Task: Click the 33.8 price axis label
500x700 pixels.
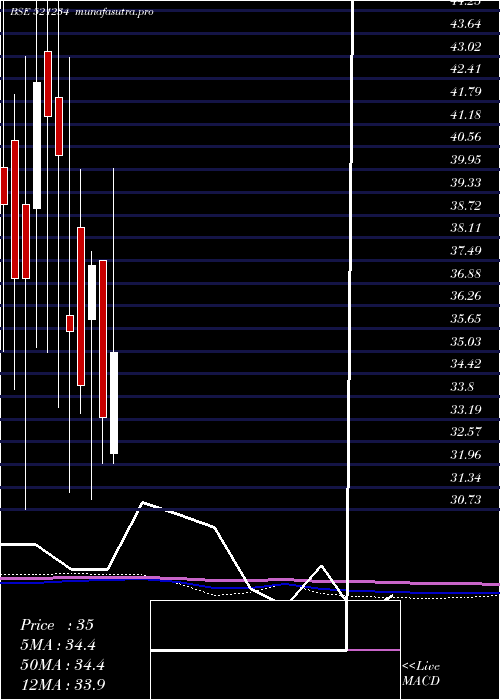Action: click(x=462, y=387)
